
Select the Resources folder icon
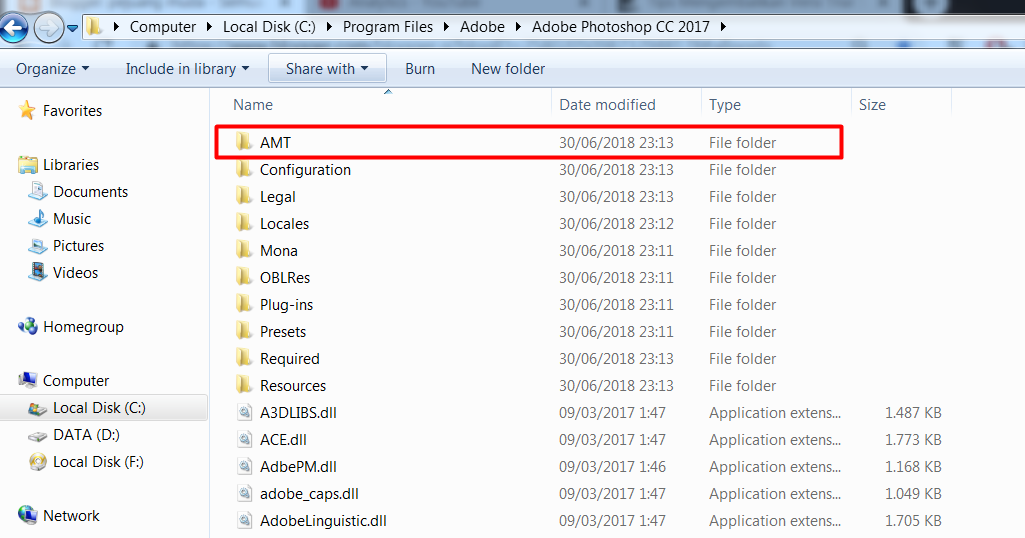[244, 384]
